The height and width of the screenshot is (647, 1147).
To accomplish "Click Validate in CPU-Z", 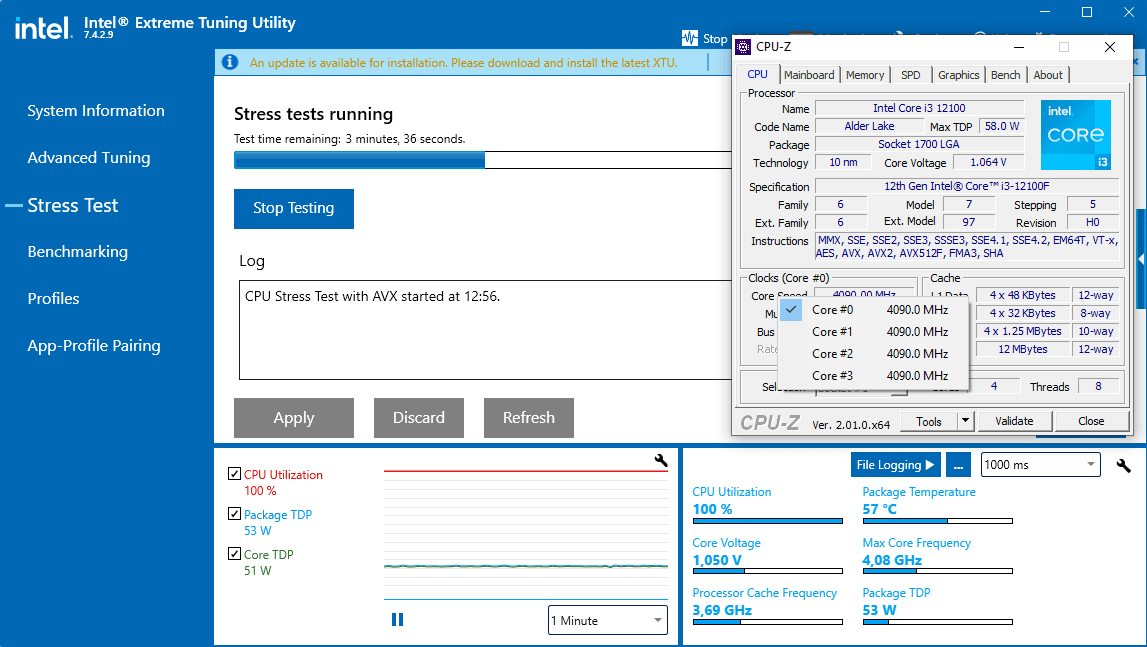I will click(x=1014, y=422).
